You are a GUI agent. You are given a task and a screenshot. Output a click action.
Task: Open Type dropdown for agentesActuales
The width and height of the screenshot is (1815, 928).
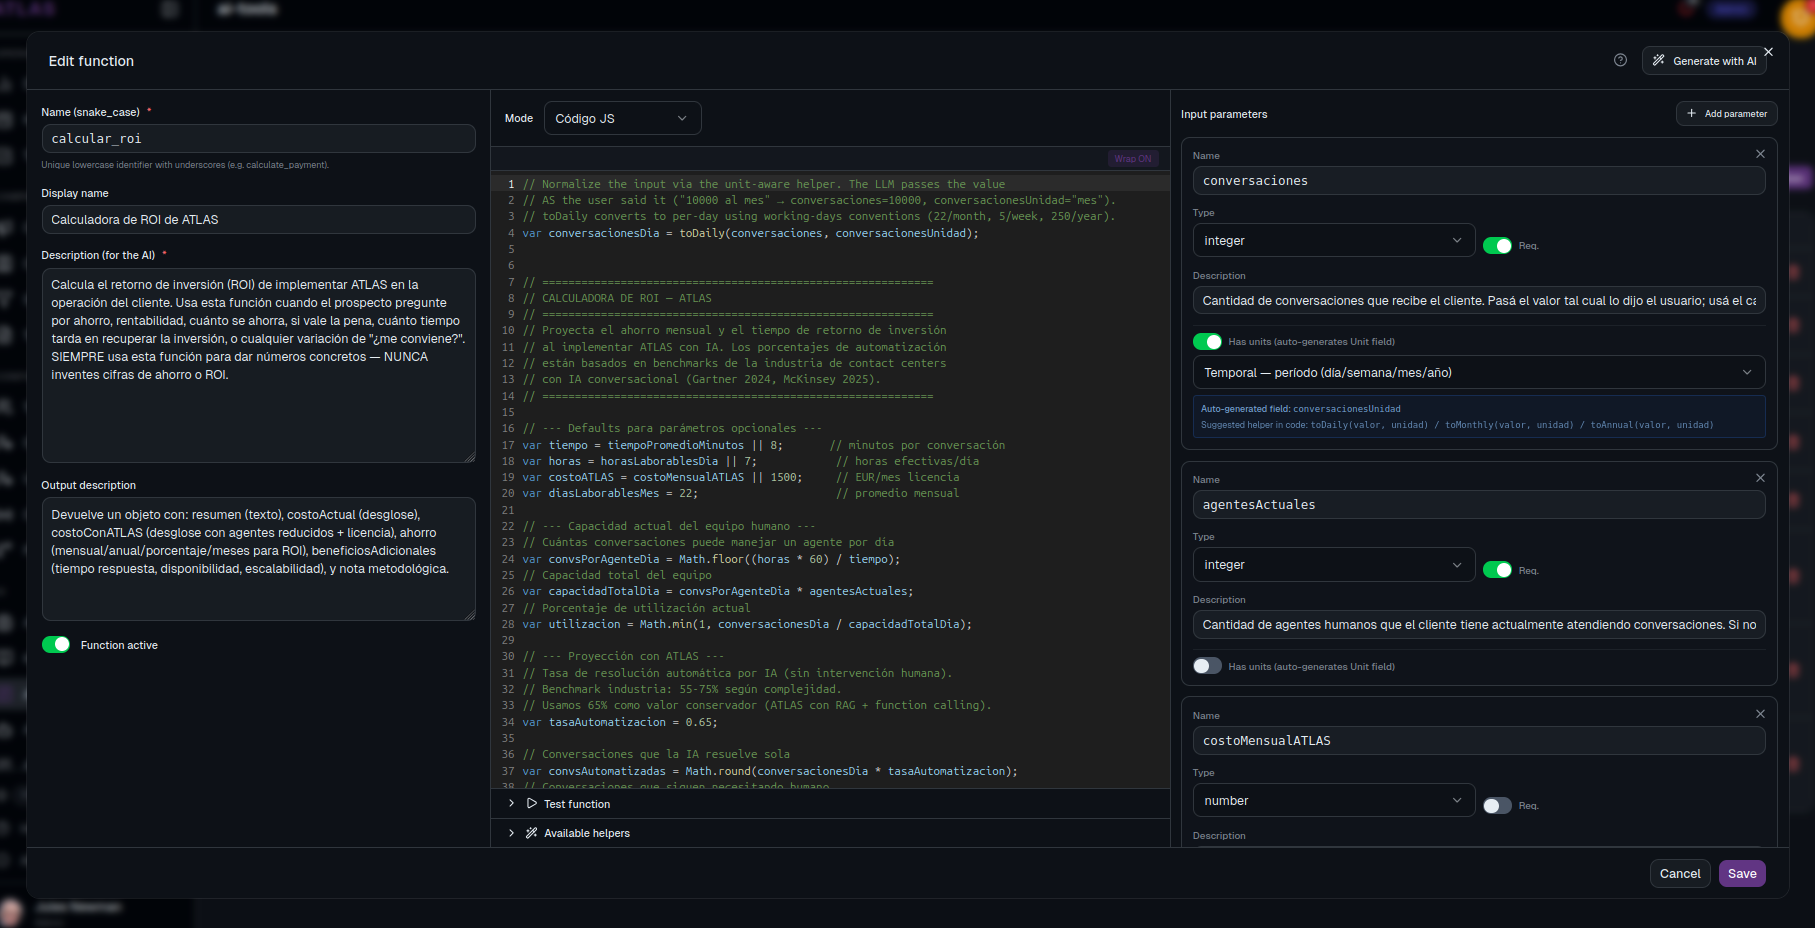pyautogui.click(x=1333, y=565)
